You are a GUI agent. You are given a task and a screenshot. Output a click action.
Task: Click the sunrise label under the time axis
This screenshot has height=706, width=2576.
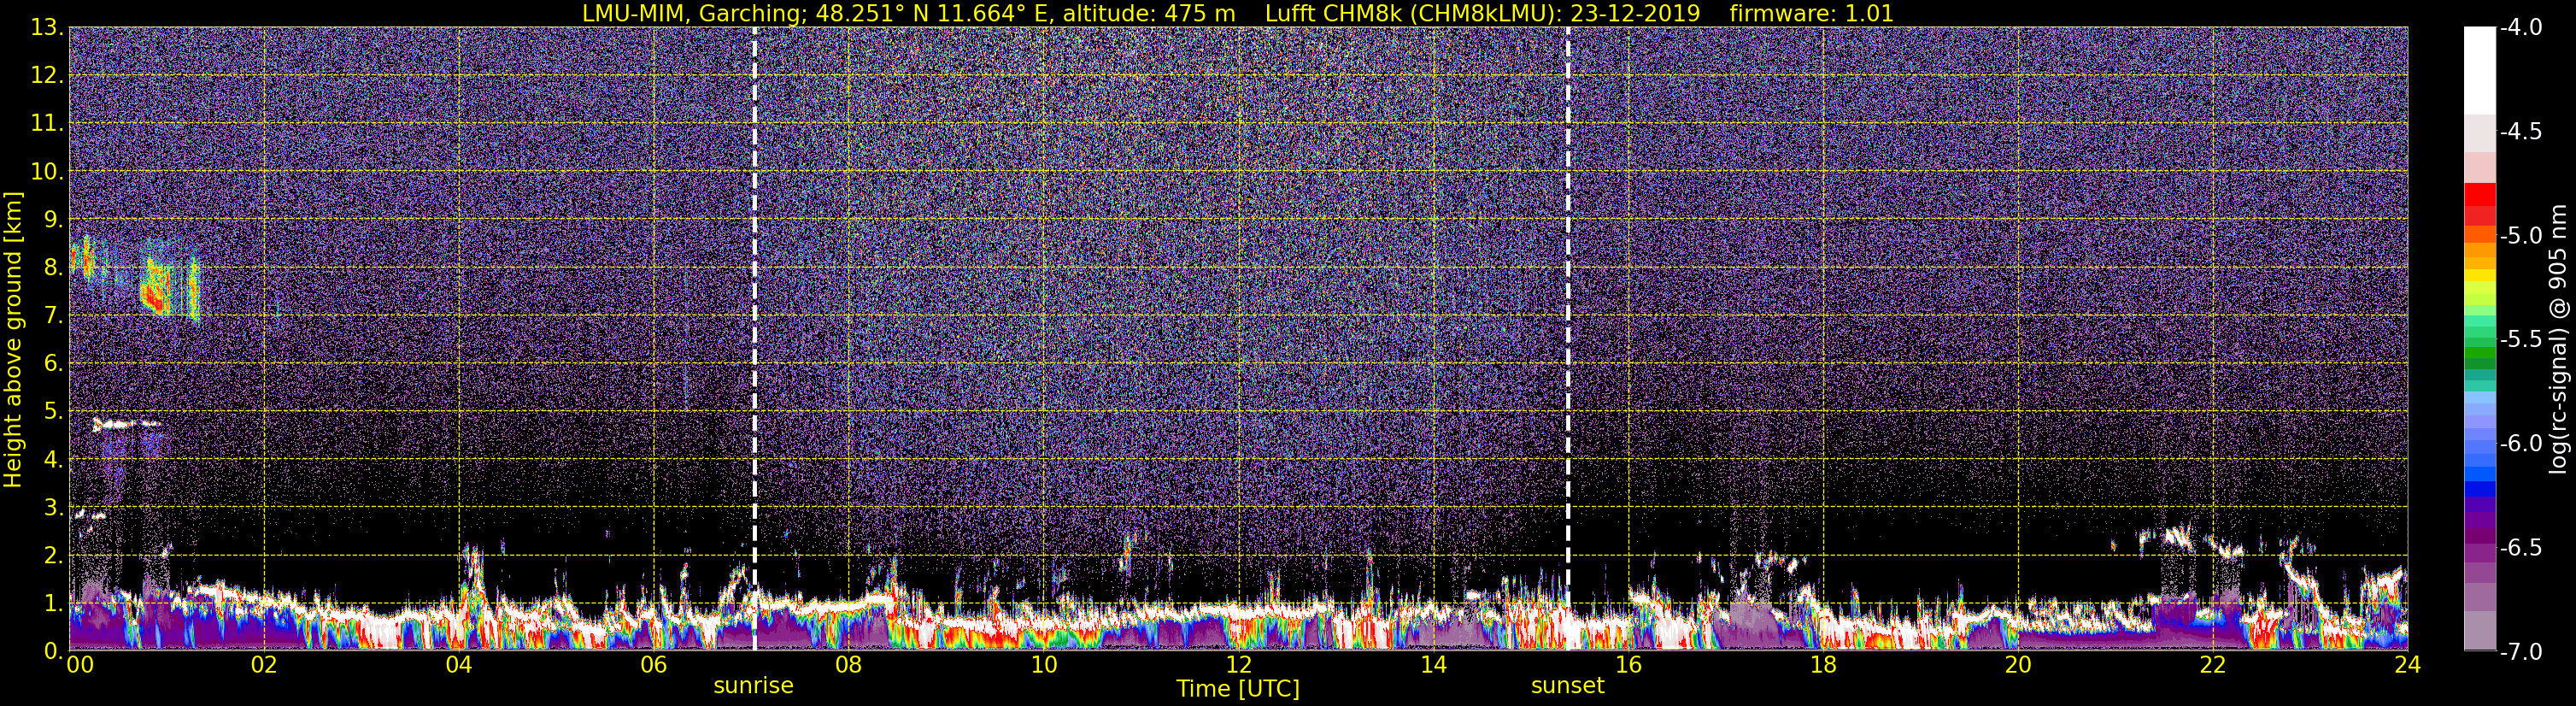[753, 686]
